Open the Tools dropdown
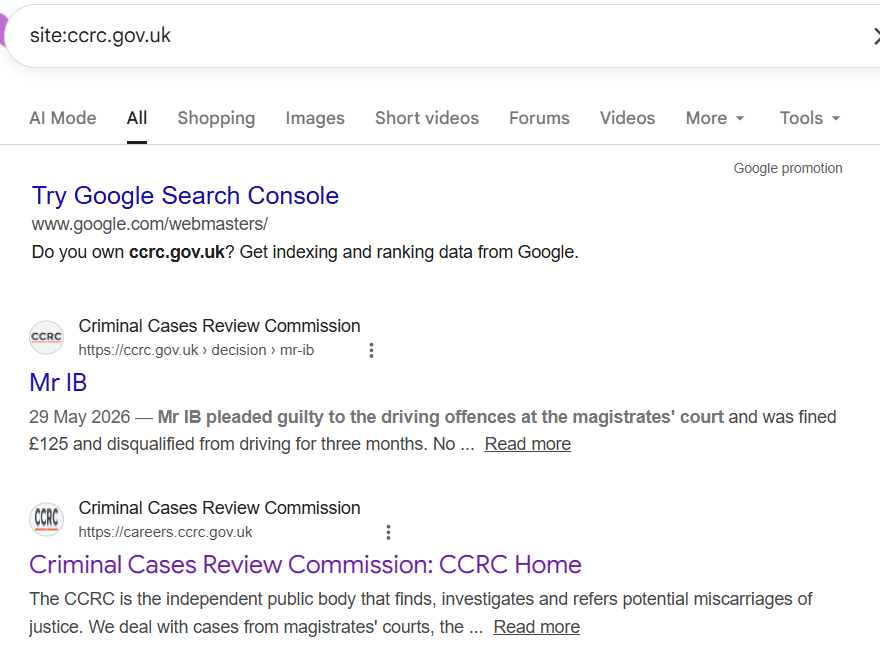 coord(810,118)
